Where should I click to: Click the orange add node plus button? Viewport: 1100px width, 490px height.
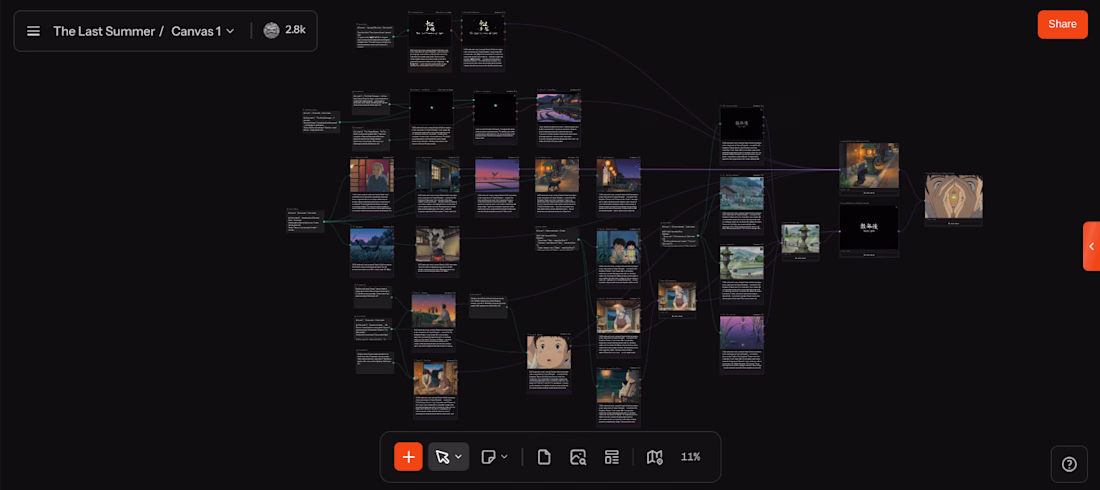[408, 457]
